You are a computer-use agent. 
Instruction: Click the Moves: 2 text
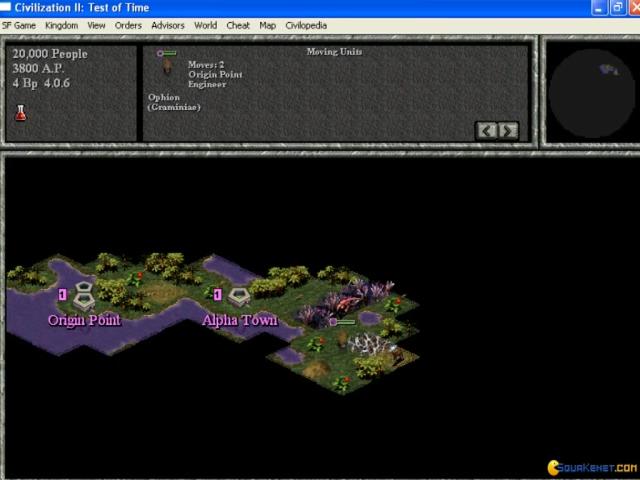point(206,65)
